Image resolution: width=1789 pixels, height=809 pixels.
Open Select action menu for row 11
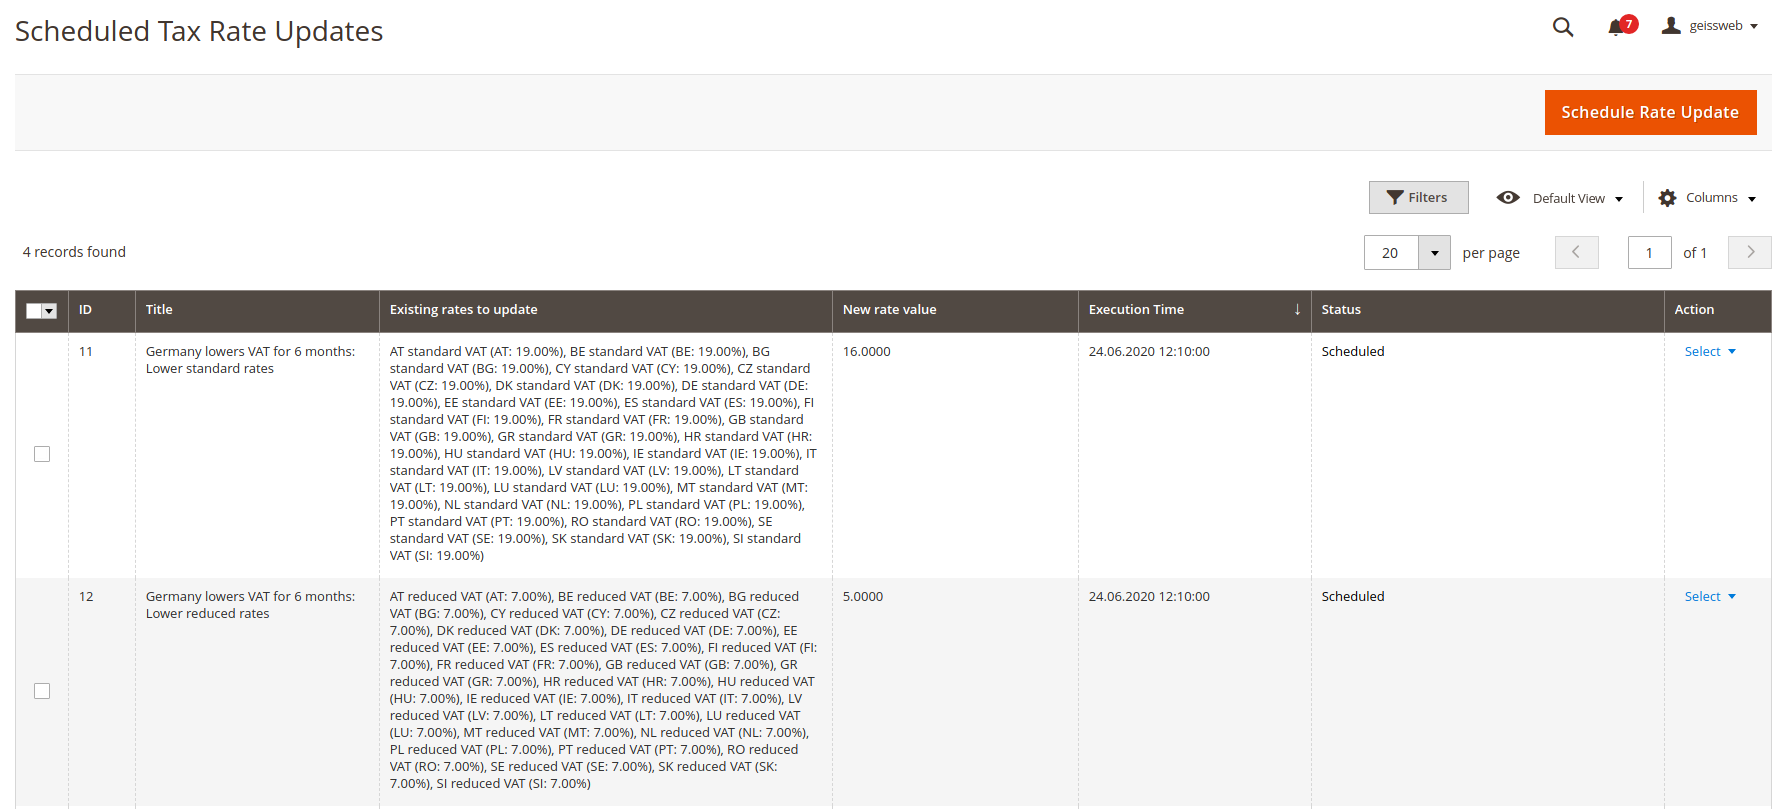tap(1710, 351)
